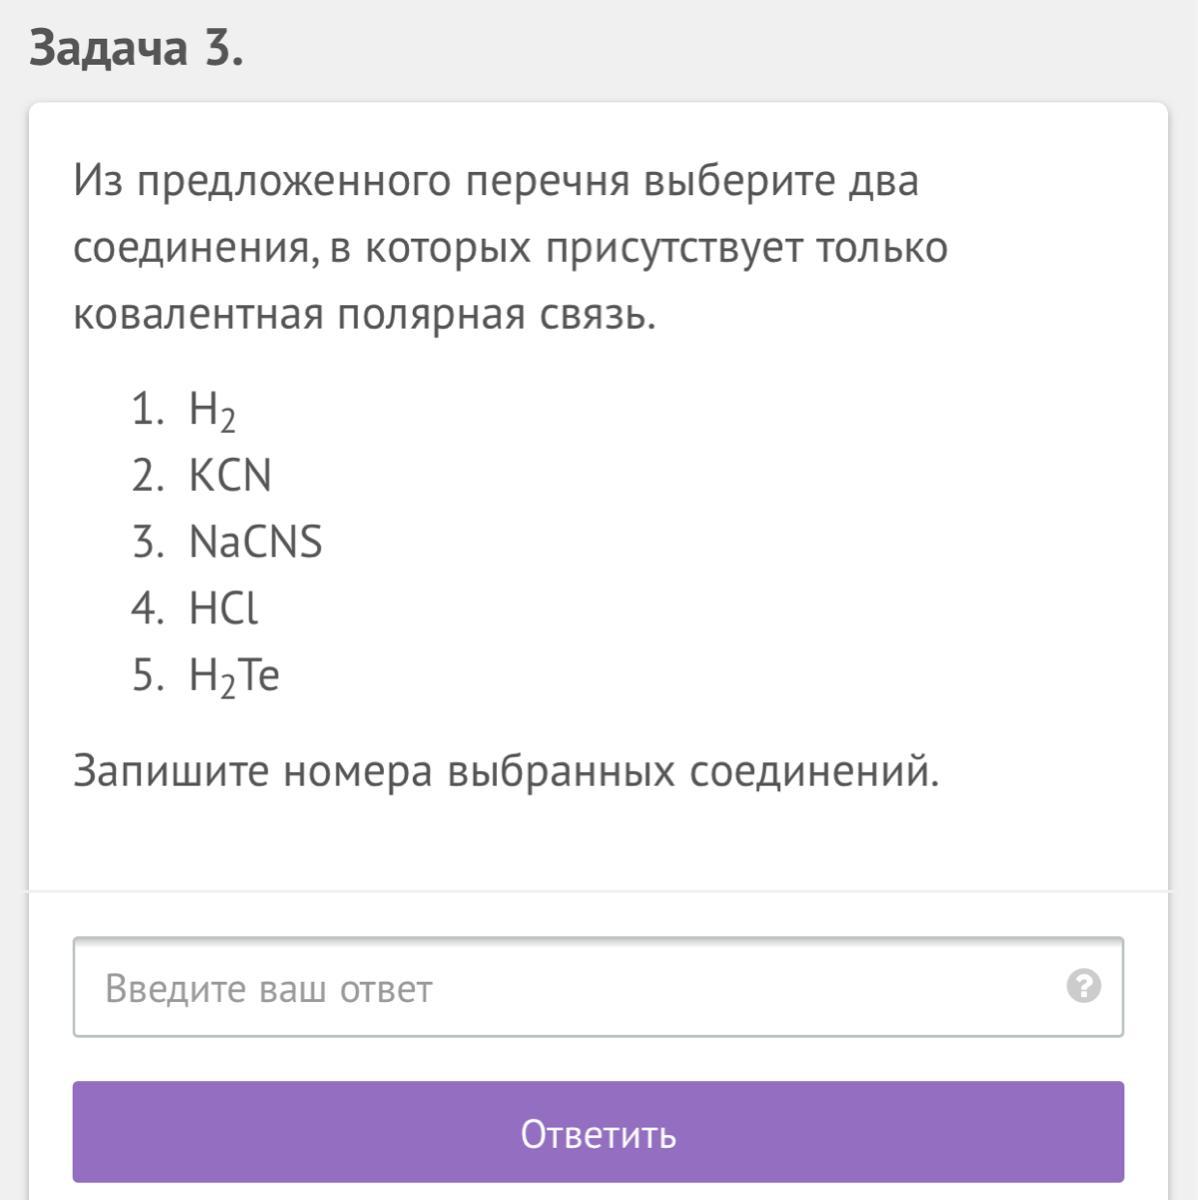Click the number "3." in the heading
Image resolution: width=1198 pixels, height=1200 pixels.
pyautogui.click(x=224, y=48)
